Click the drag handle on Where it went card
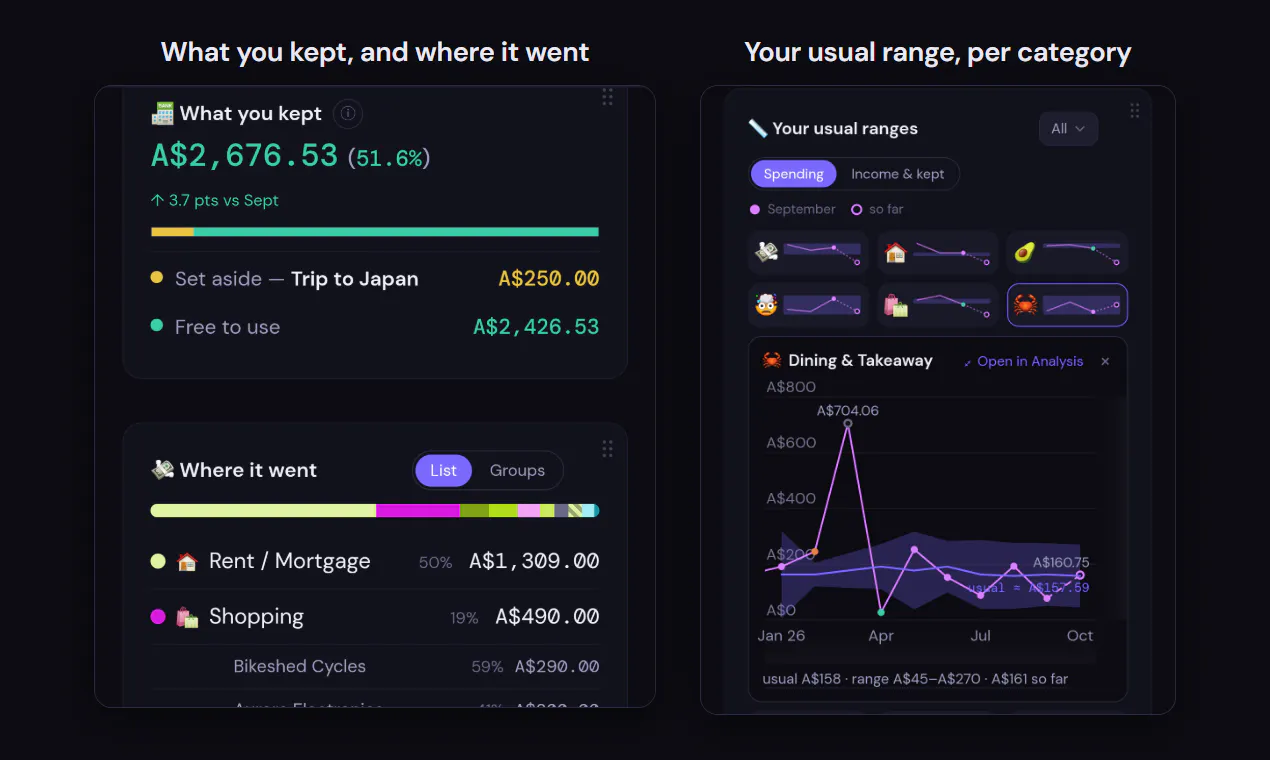Viewport: 1270px width, 760px height. (x=607, y=449)
